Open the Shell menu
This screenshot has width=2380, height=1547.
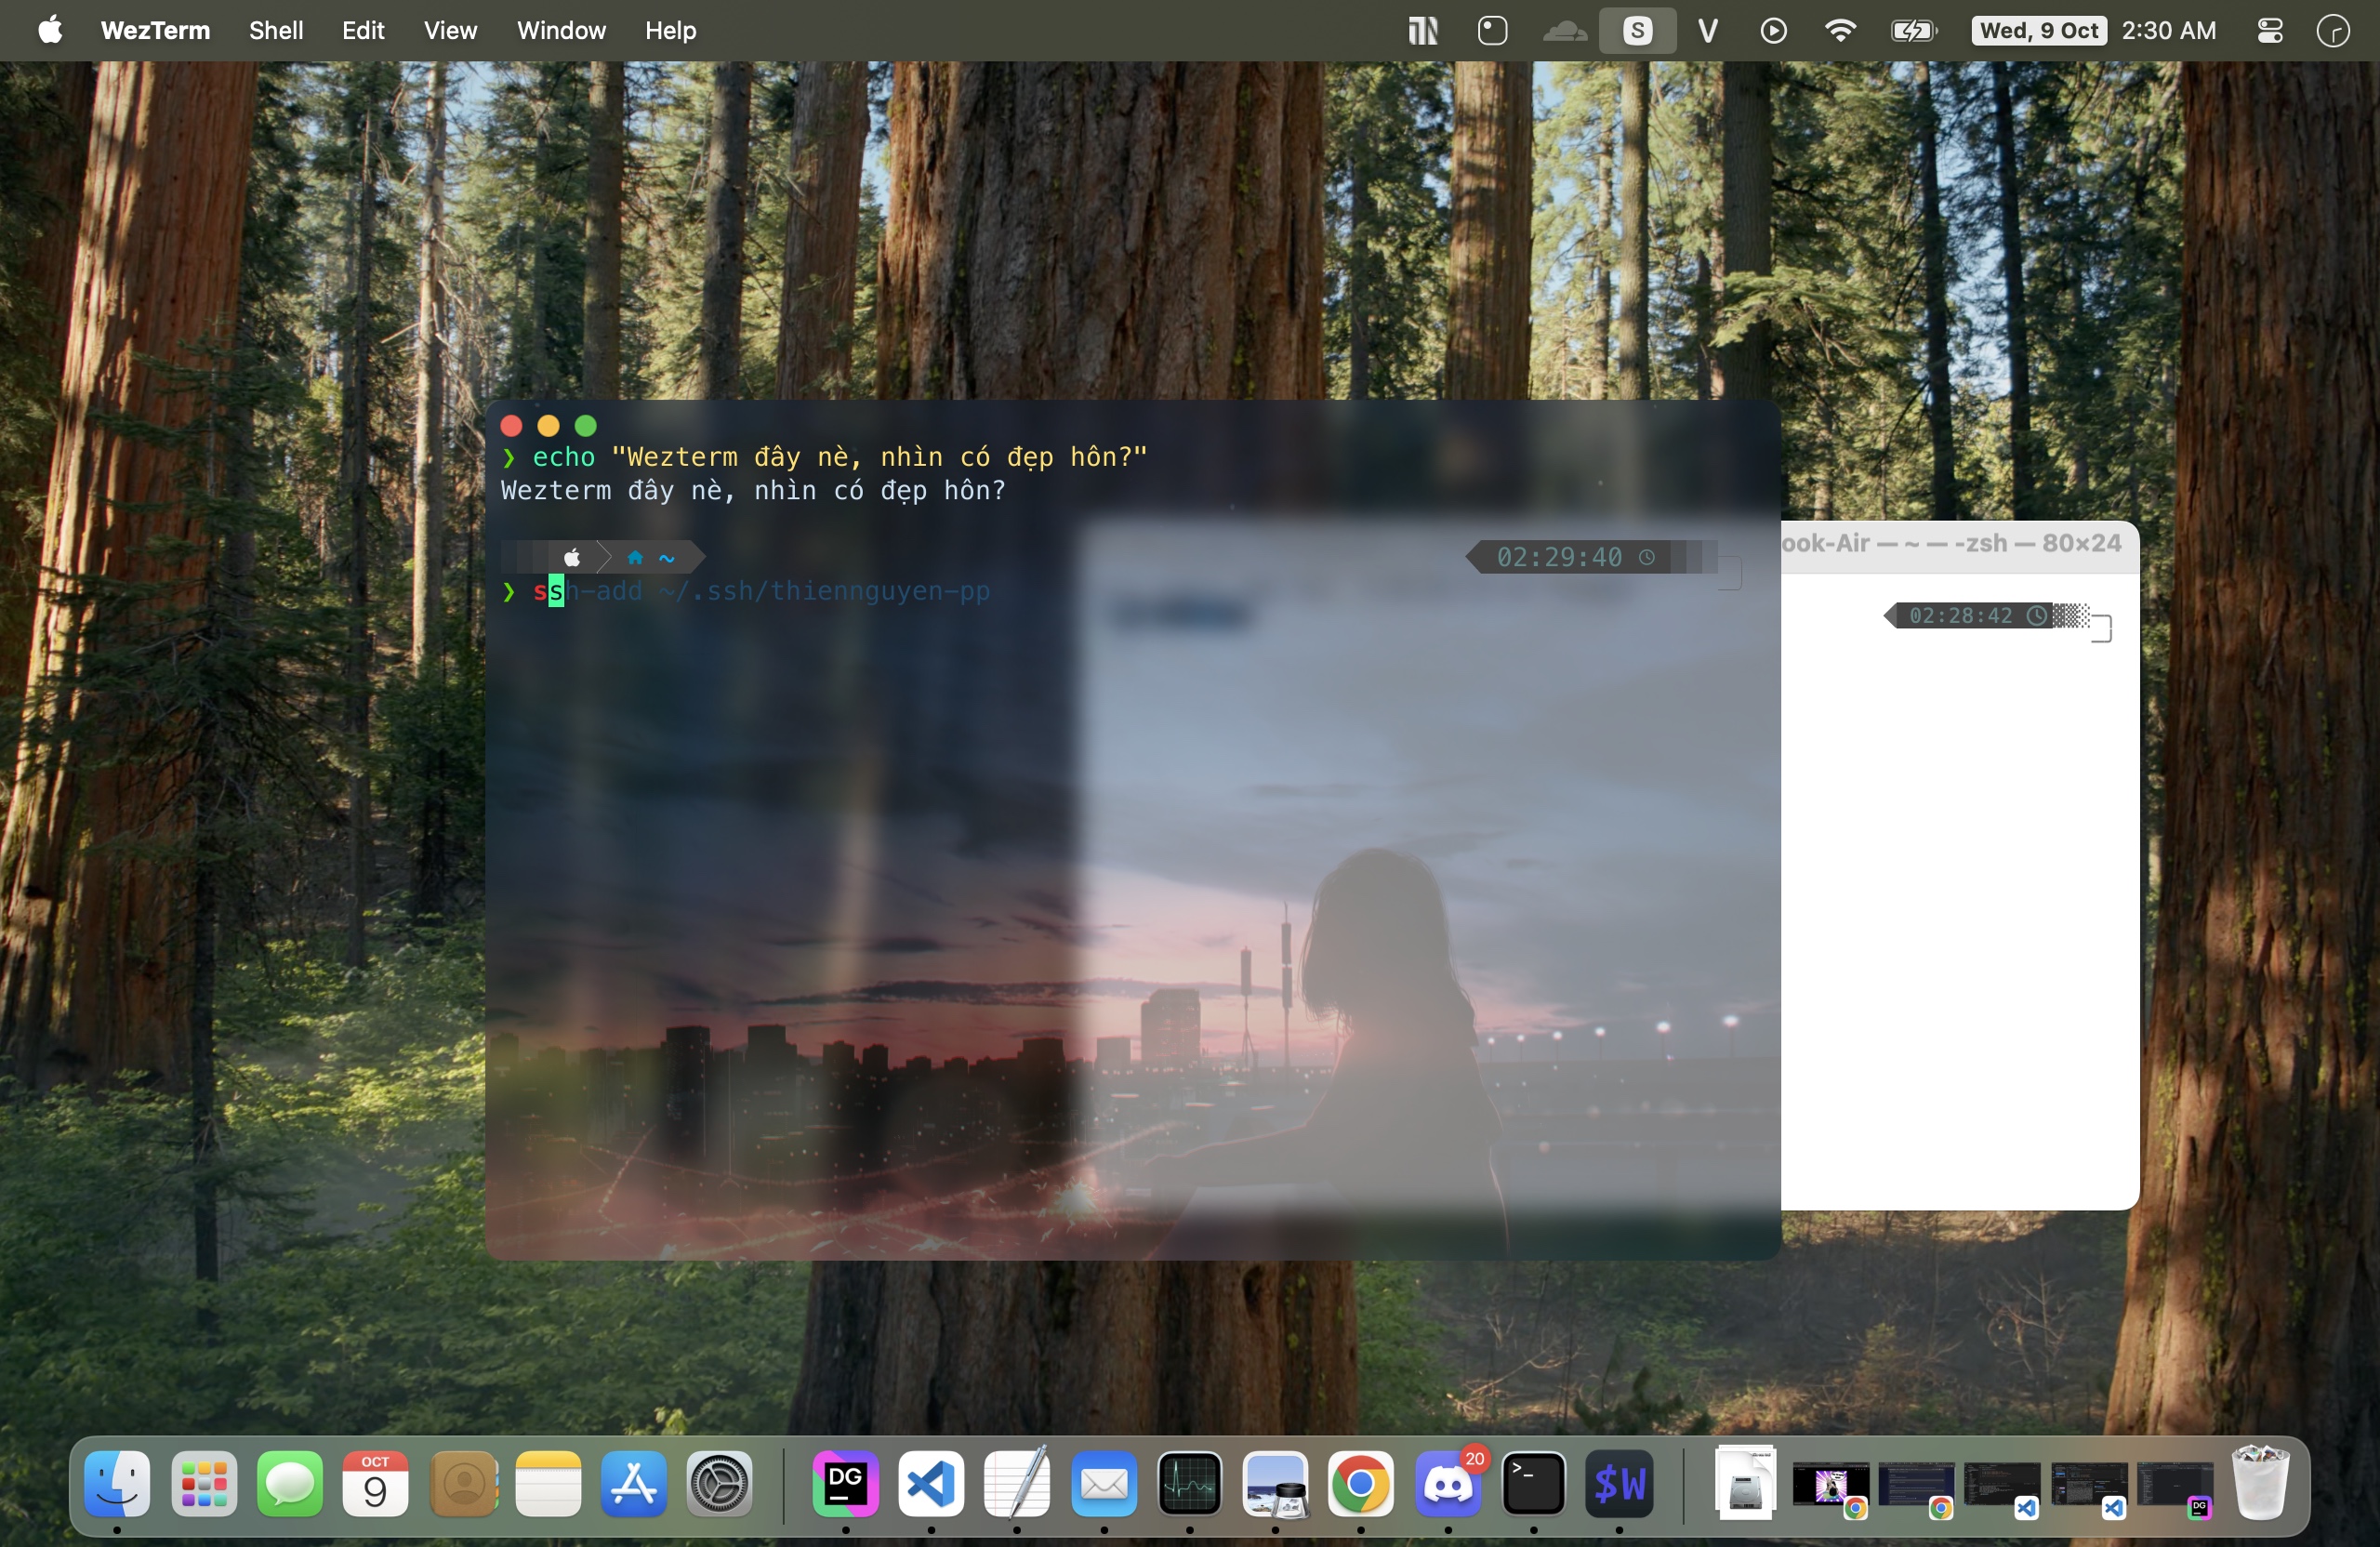276,30
